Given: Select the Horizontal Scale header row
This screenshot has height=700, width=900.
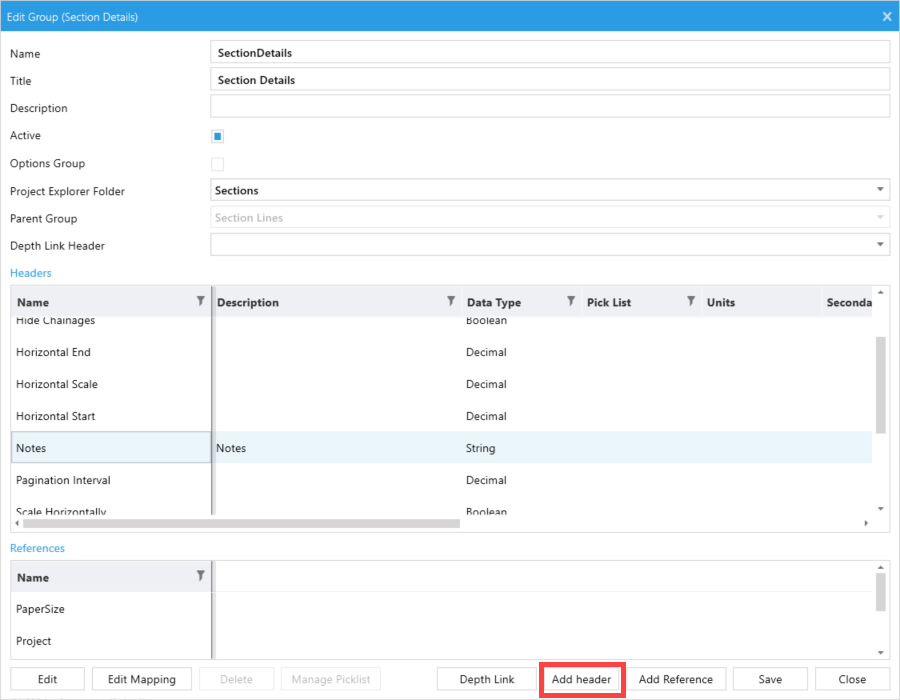Looking at the screenshot, I should (x=441, y=384).
